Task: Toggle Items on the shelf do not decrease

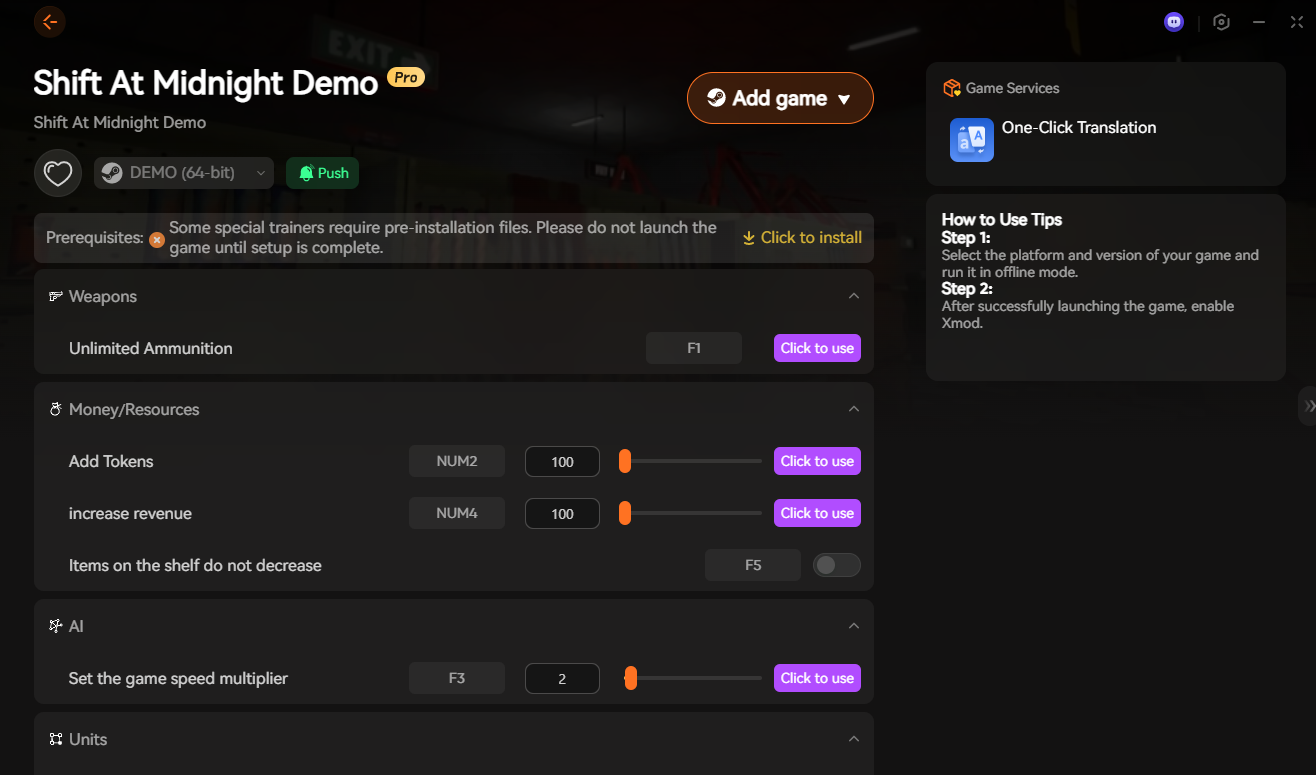Action: [x=836, y=565]
